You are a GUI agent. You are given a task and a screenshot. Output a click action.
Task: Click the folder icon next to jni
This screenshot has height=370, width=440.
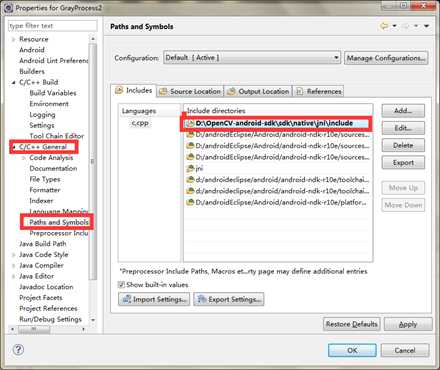[x=190, y=168]
